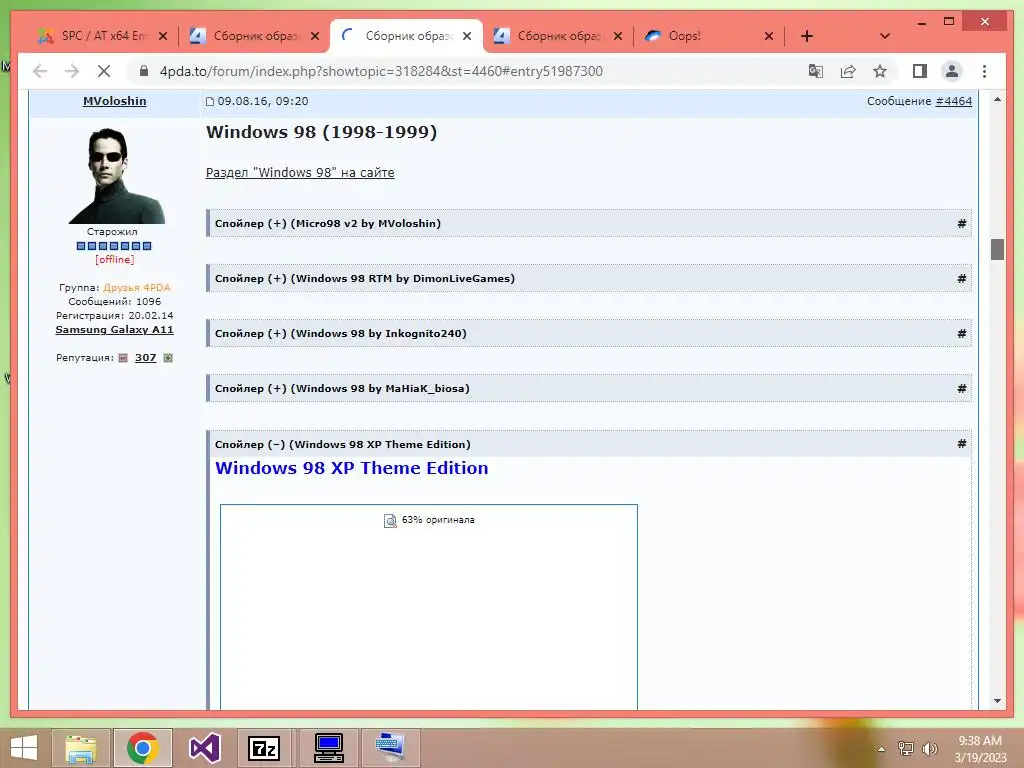This screenshot has width=1024, height=768.
Task: Toggle the browser side panel
Action: pyautogui.click(x=920, y=71)
